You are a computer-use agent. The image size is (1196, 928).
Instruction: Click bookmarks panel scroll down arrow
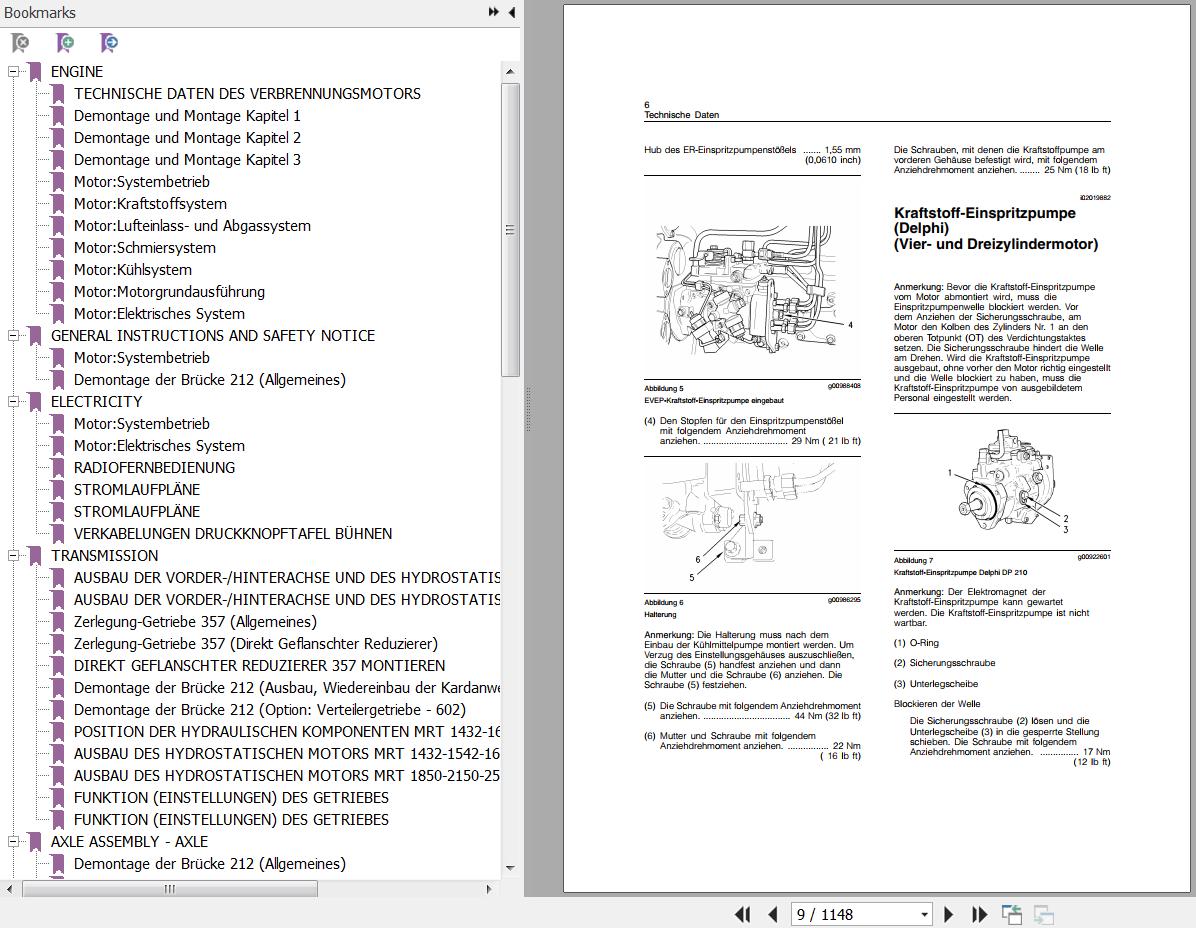pos(510,868)
